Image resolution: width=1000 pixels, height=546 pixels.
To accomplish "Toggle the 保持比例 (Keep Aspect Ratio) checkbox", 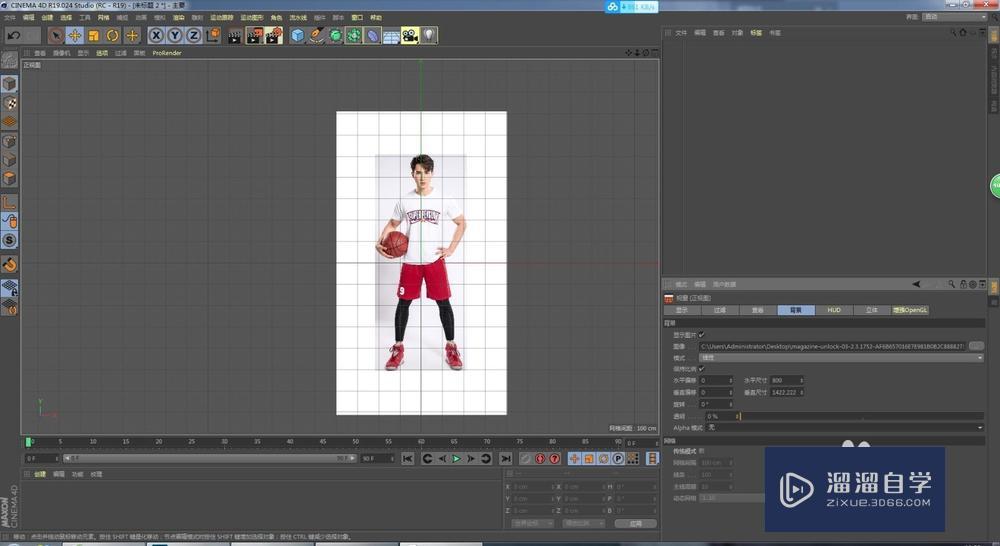I will click(x=702, y=369).
